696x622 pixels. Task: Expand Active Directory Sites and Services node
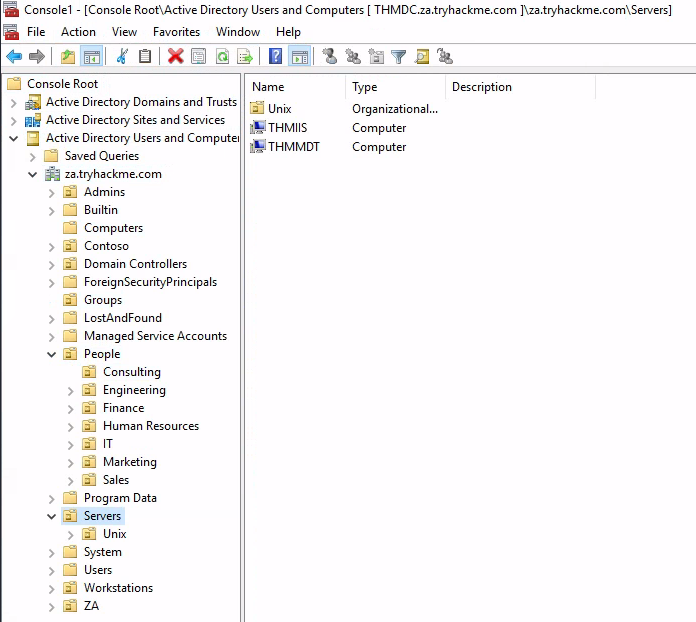coord(14,121)
